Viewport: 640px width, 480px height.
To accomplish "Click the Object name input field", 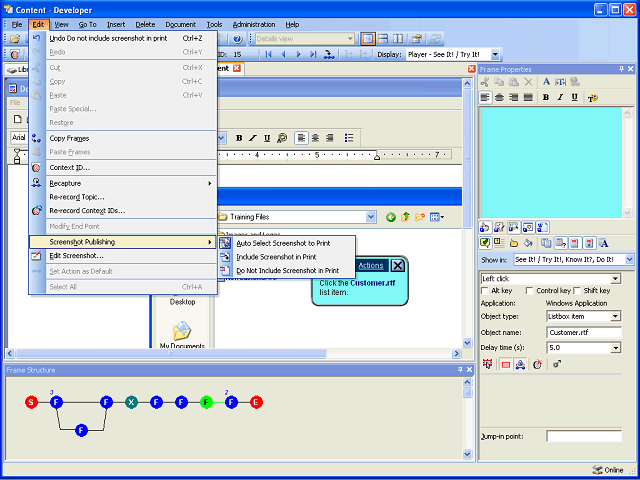I will pos(584,332).
